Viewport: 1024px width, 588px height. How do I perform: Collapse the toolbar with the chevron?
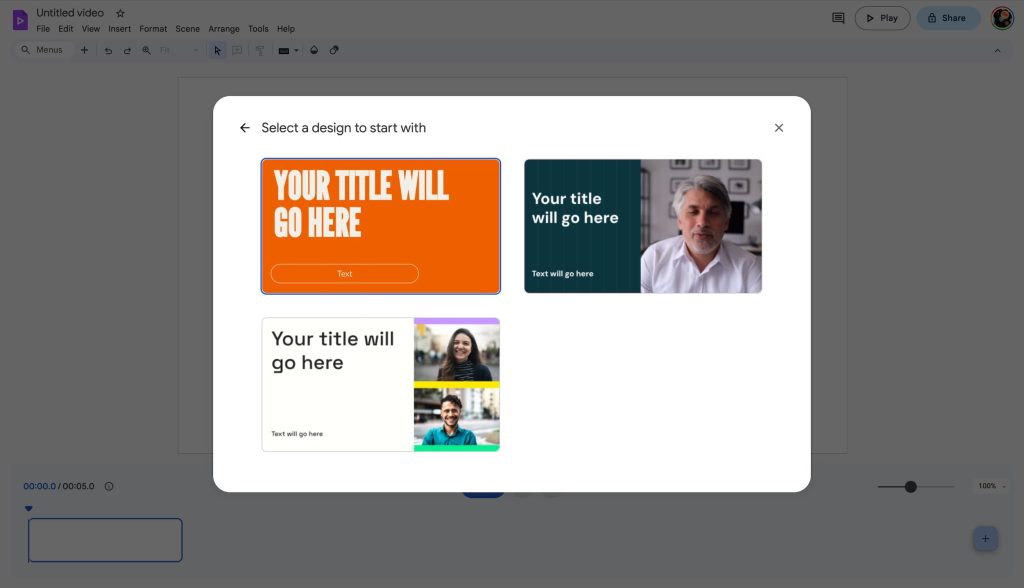[997, 50]
